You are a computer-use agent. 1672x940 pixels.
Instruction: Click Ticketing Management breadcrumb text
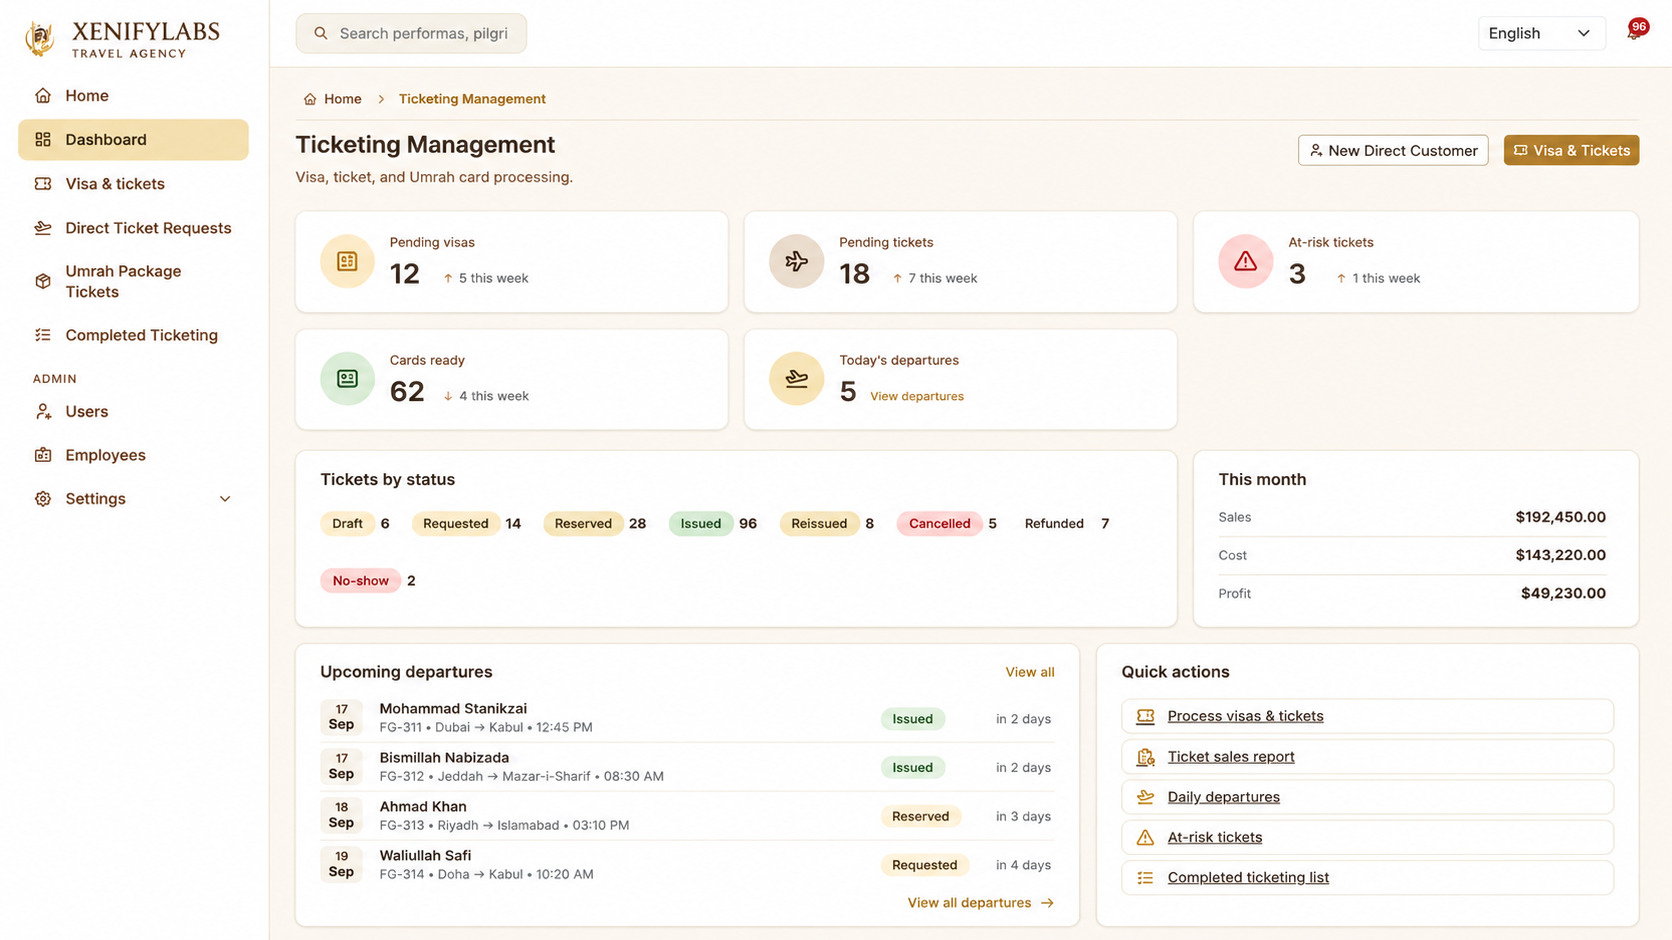472,99
